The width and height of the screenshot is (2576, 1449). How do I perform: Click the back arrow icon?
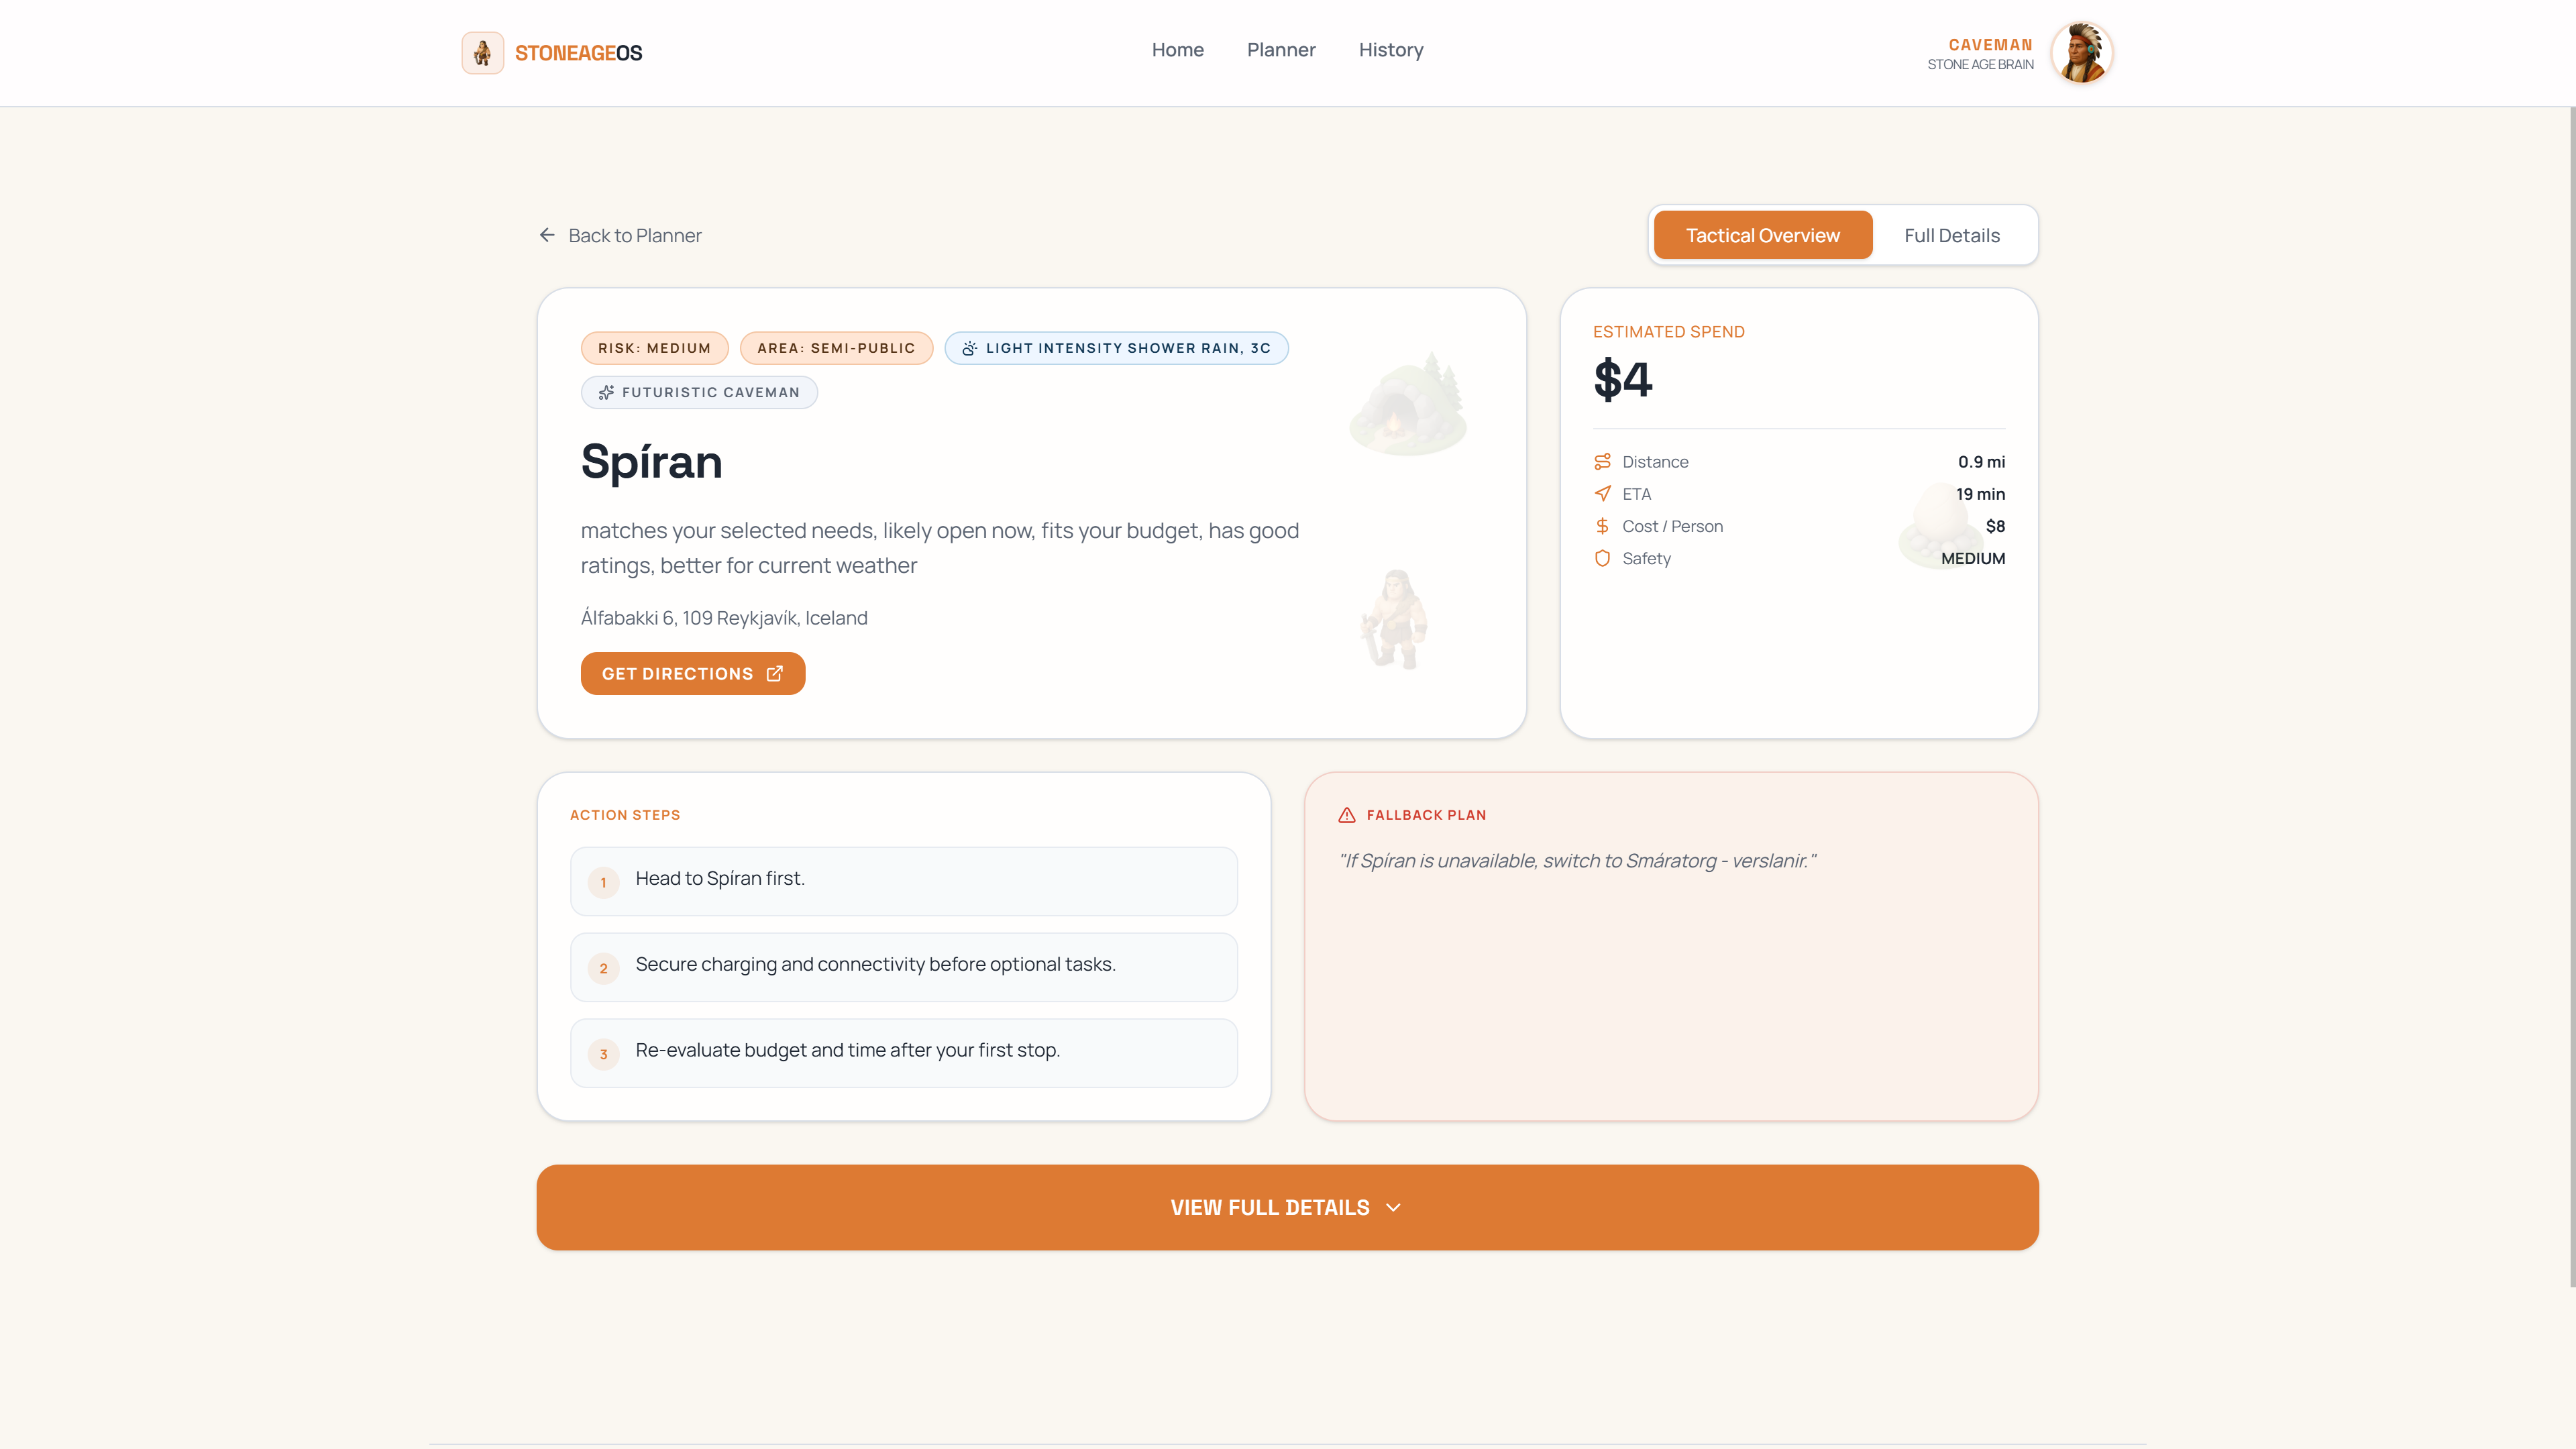(547, 235)
